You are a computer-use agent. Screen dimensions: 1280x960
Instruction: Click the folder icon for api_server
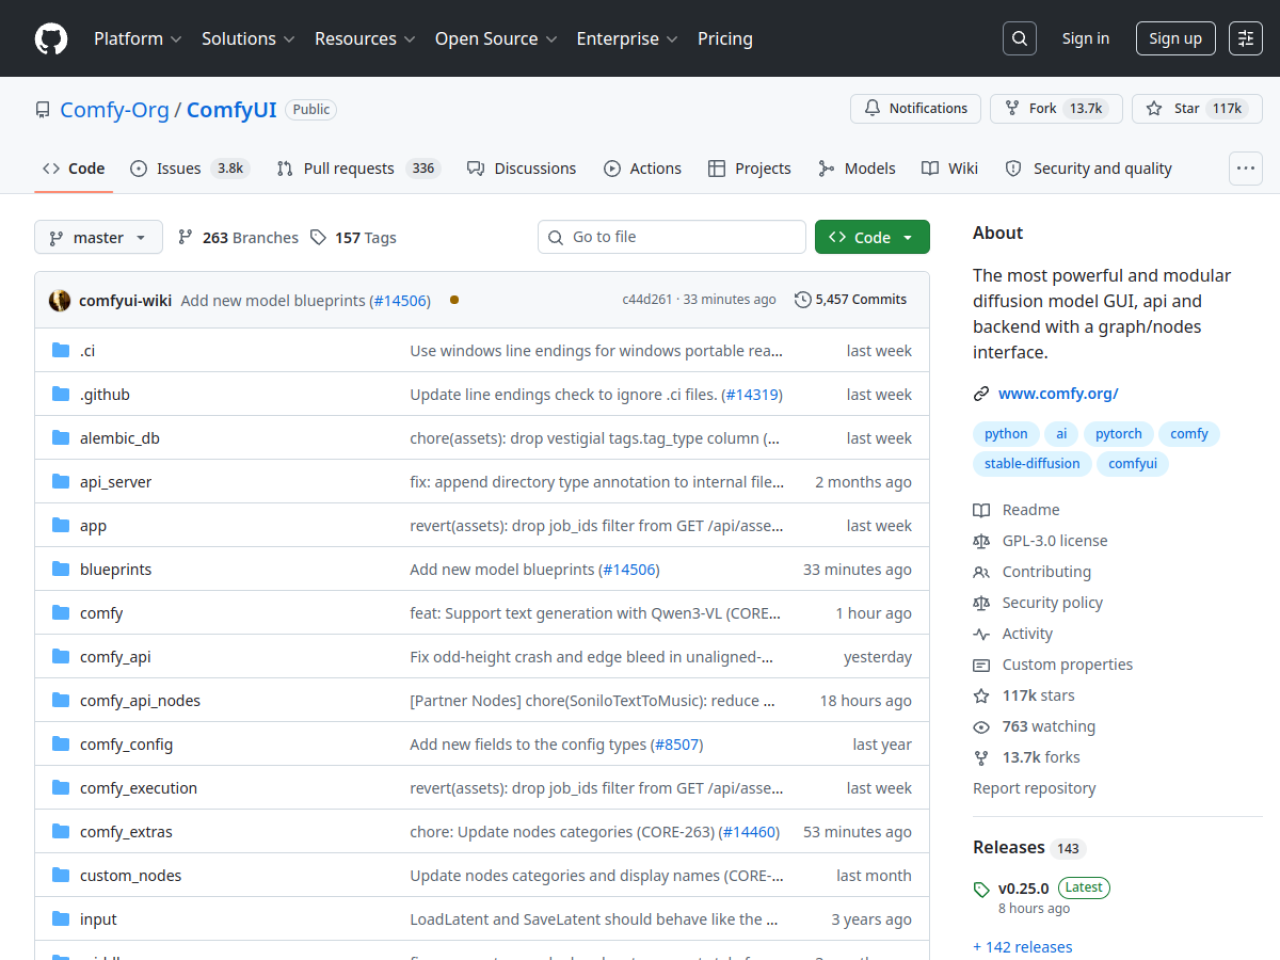(61, 481)
